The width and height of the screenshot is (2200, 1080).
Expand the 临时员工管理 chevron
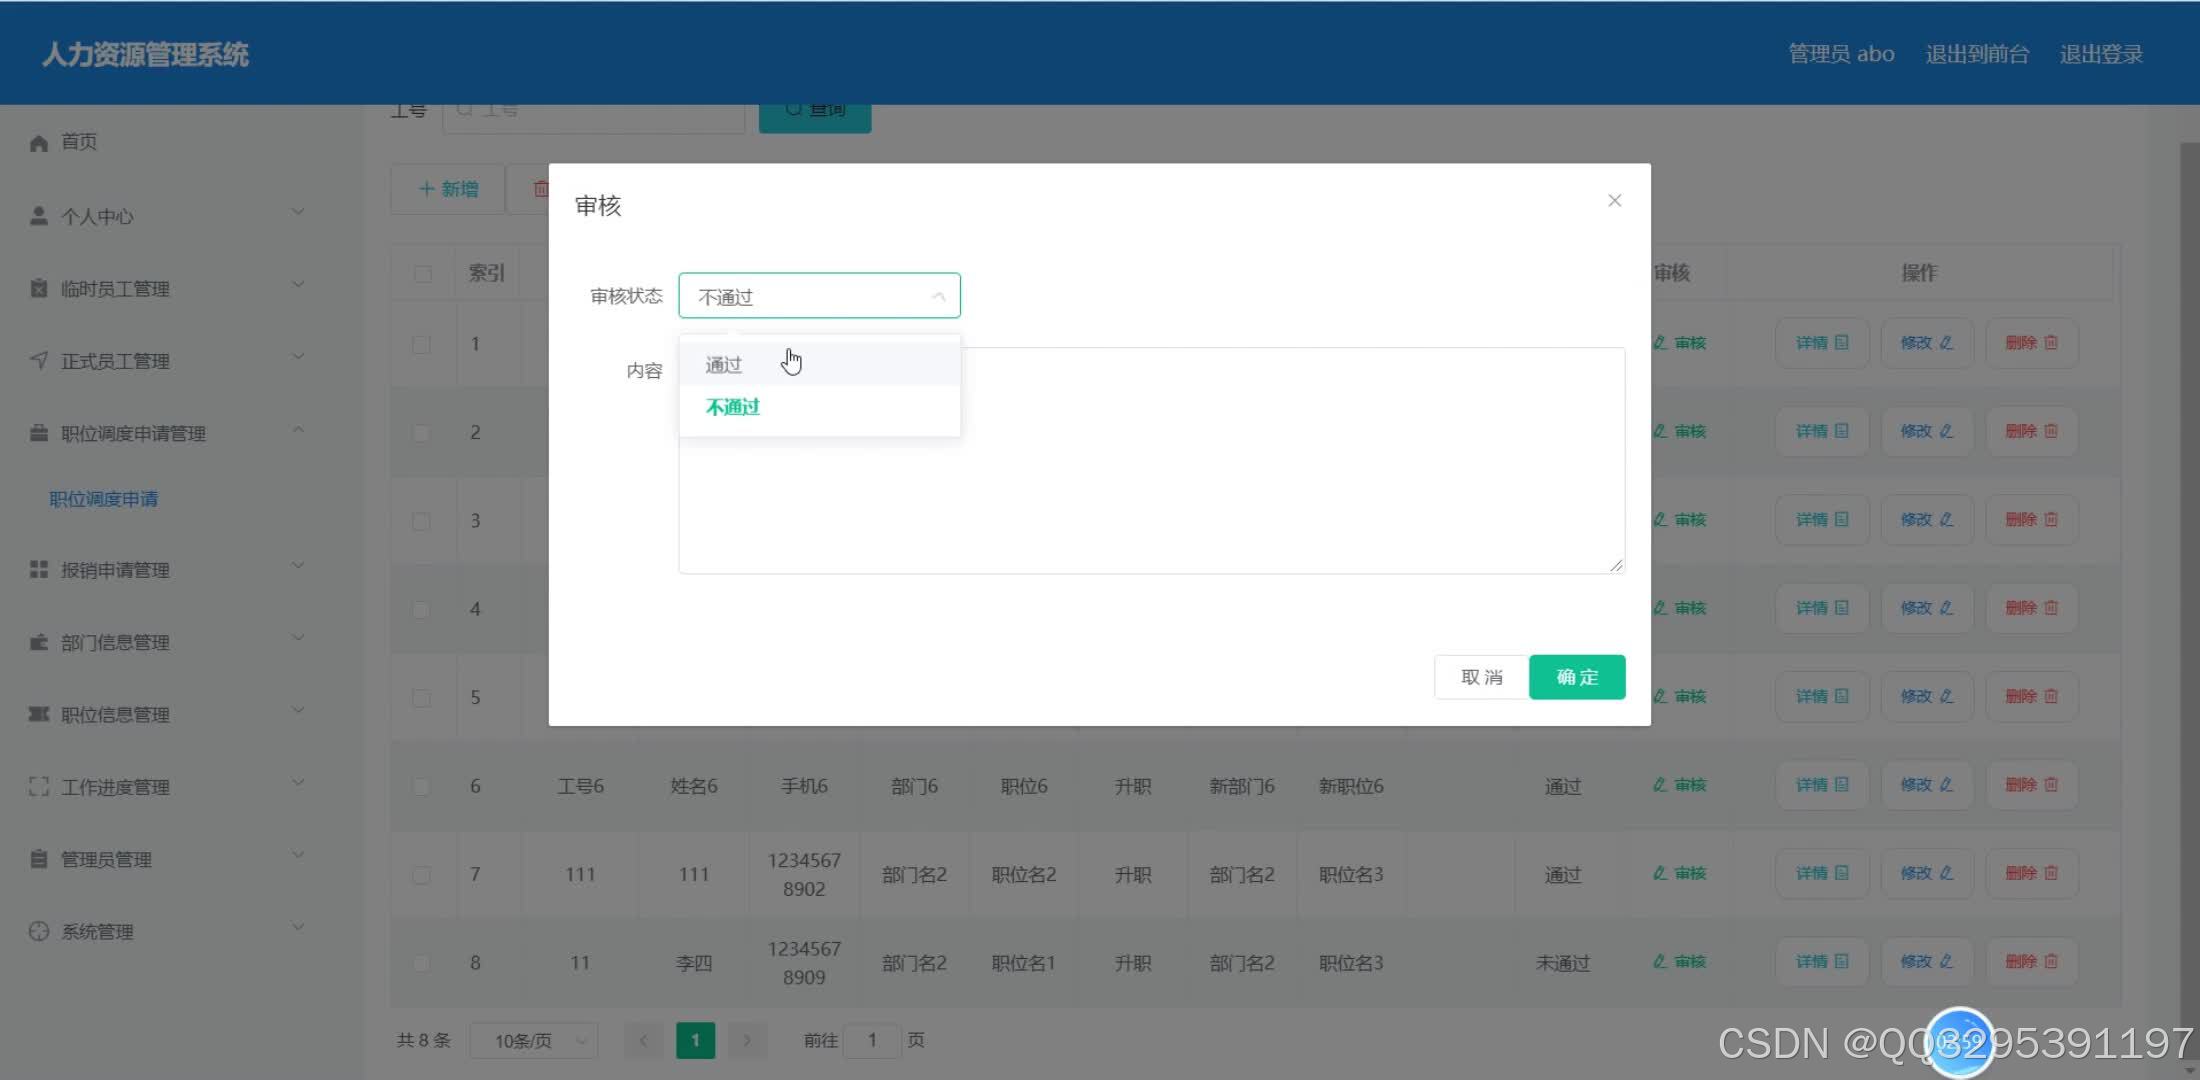(x=297, y=285)
